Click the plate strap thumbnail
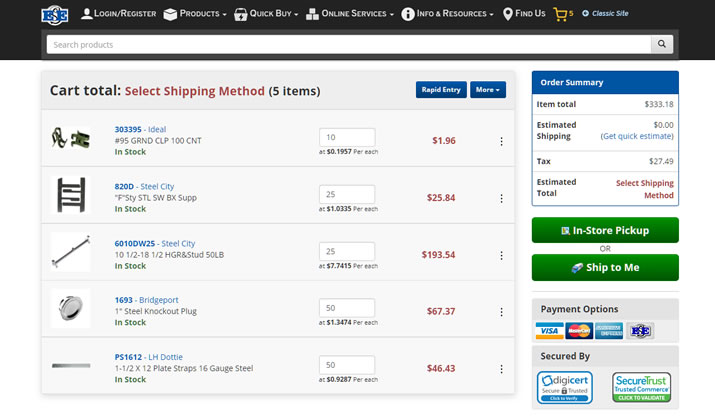 (71, 365)
